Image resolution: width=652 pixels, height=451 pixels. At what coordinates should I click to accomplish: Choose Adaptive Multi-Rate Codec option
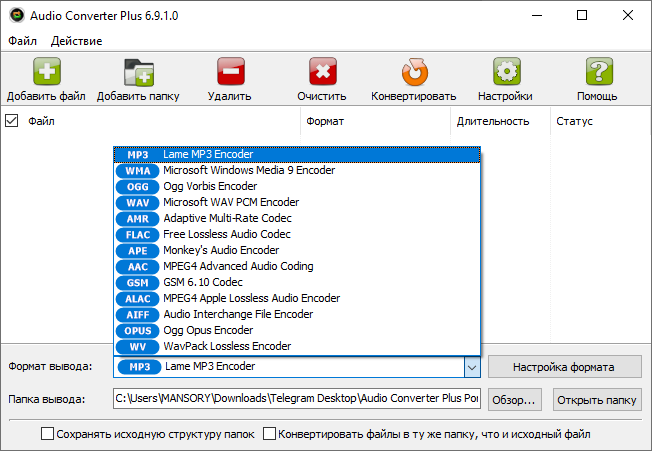(x=297, y=218)
